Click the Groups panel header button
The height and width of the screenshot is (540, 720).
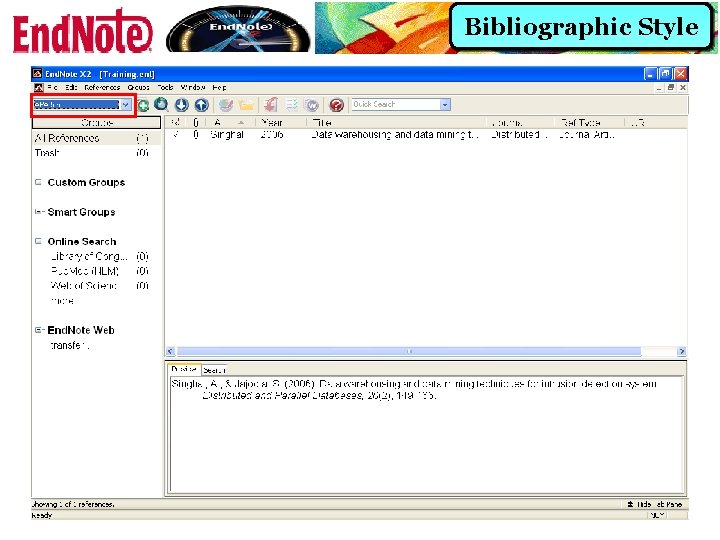pos(96,123)
